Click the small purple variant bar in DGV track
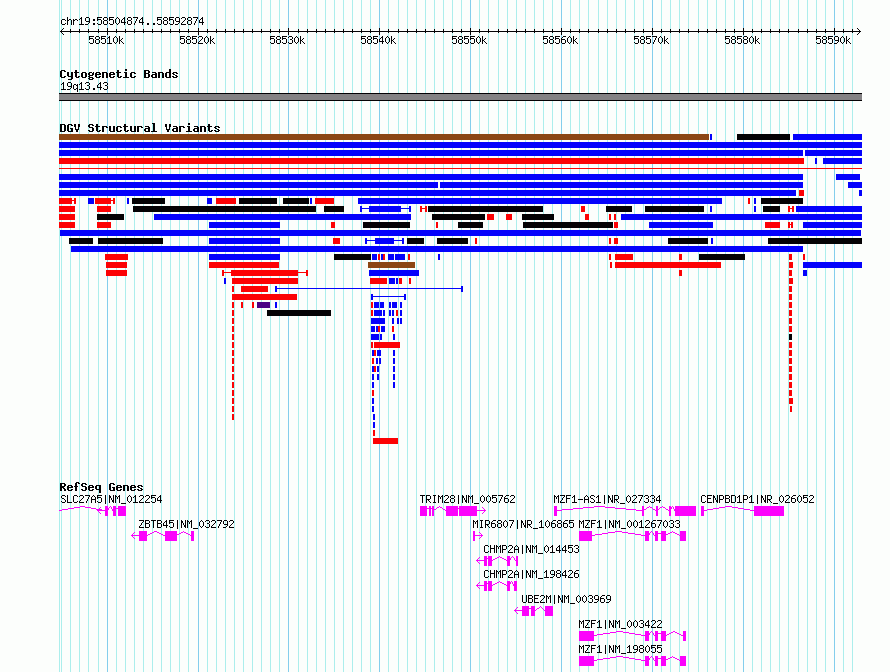This screenshot has width=890, height=672. point(263,305)
